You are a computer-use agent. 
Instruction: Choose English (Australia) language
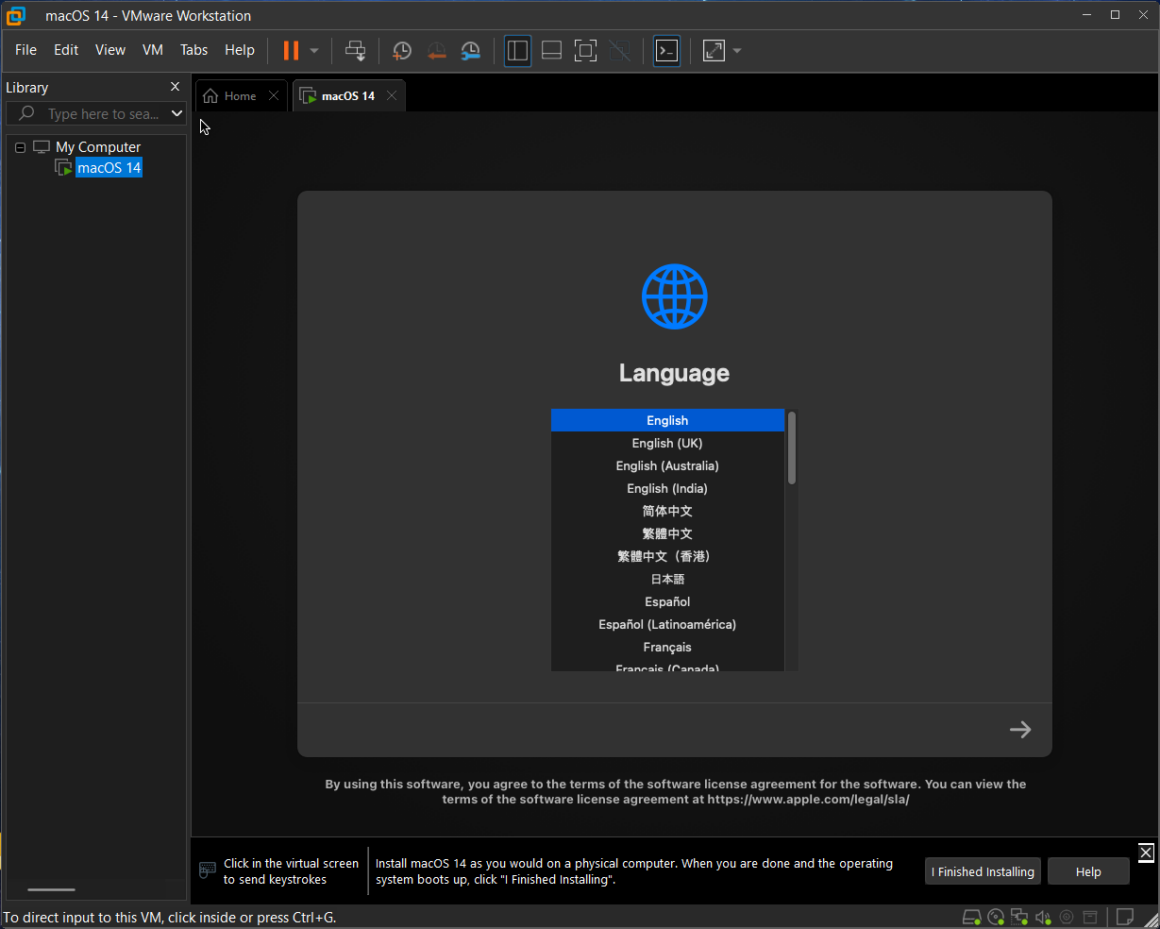(667, 465)
